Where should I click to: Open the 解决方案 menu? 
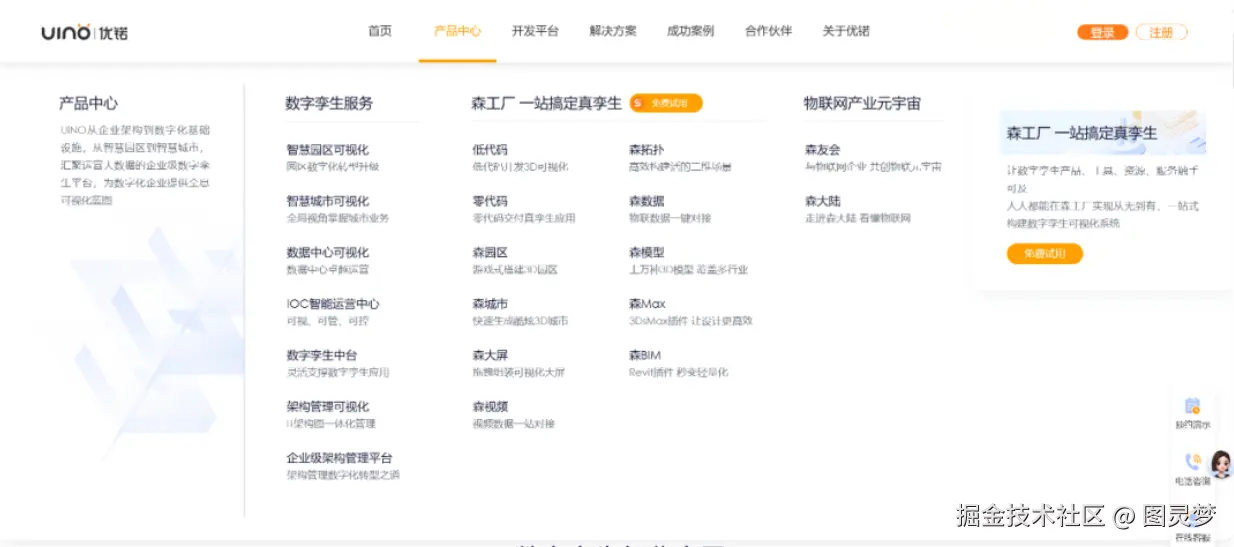coord(613,31)
